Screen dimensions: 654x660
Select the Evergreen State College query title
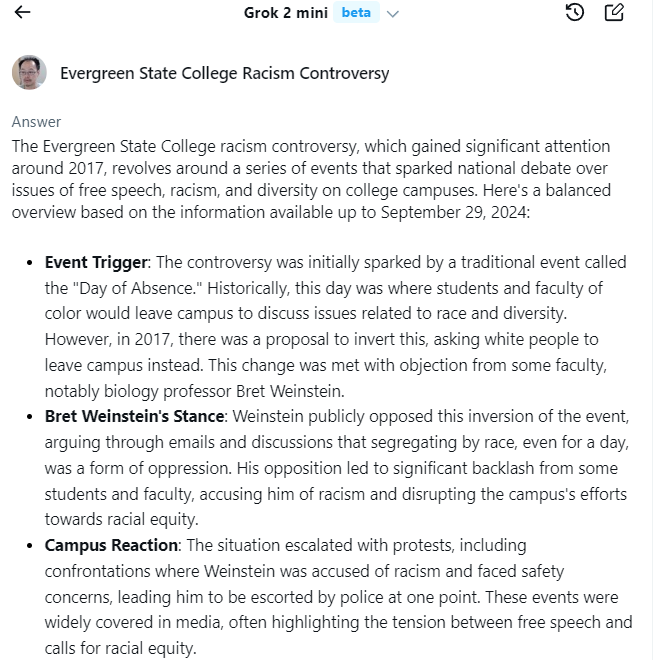(224, 73)
